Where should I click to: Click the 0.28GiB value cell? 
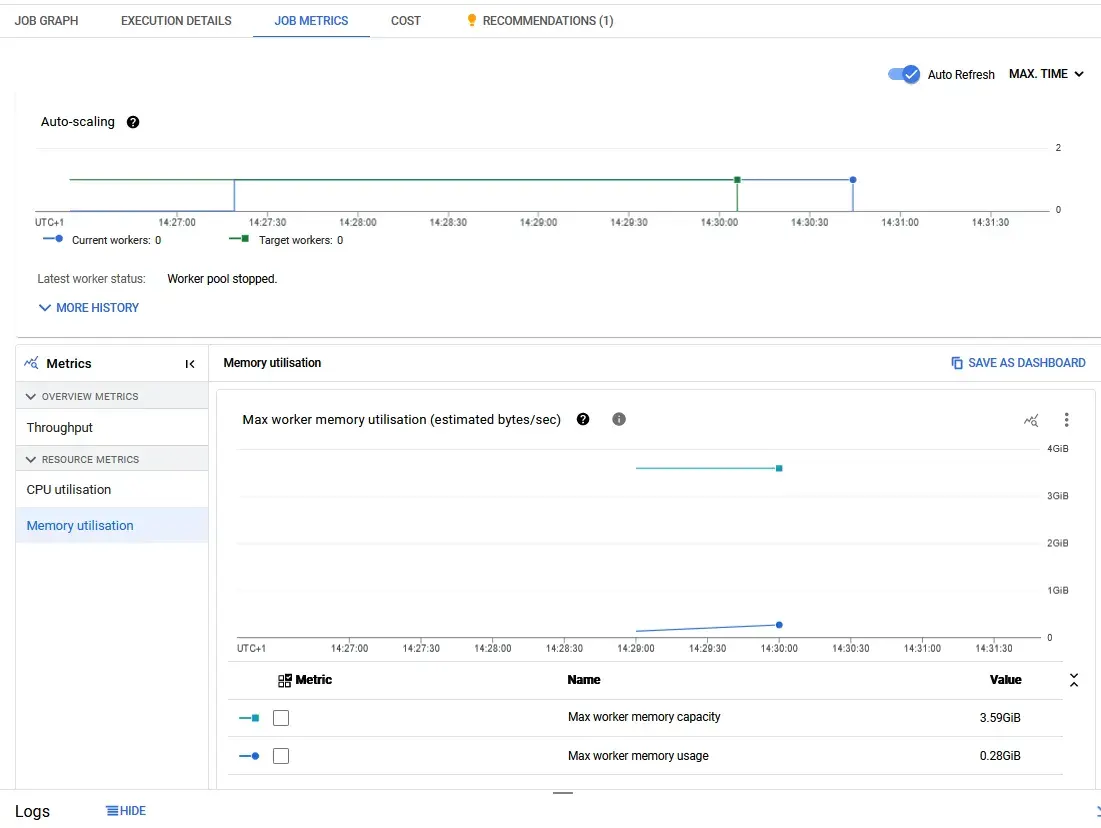point(1000,756)
